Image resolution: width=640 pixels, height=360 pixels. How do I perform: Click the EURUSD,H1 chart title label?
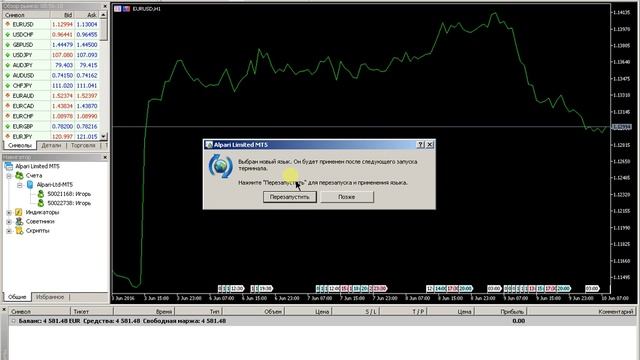pos(146,9)
